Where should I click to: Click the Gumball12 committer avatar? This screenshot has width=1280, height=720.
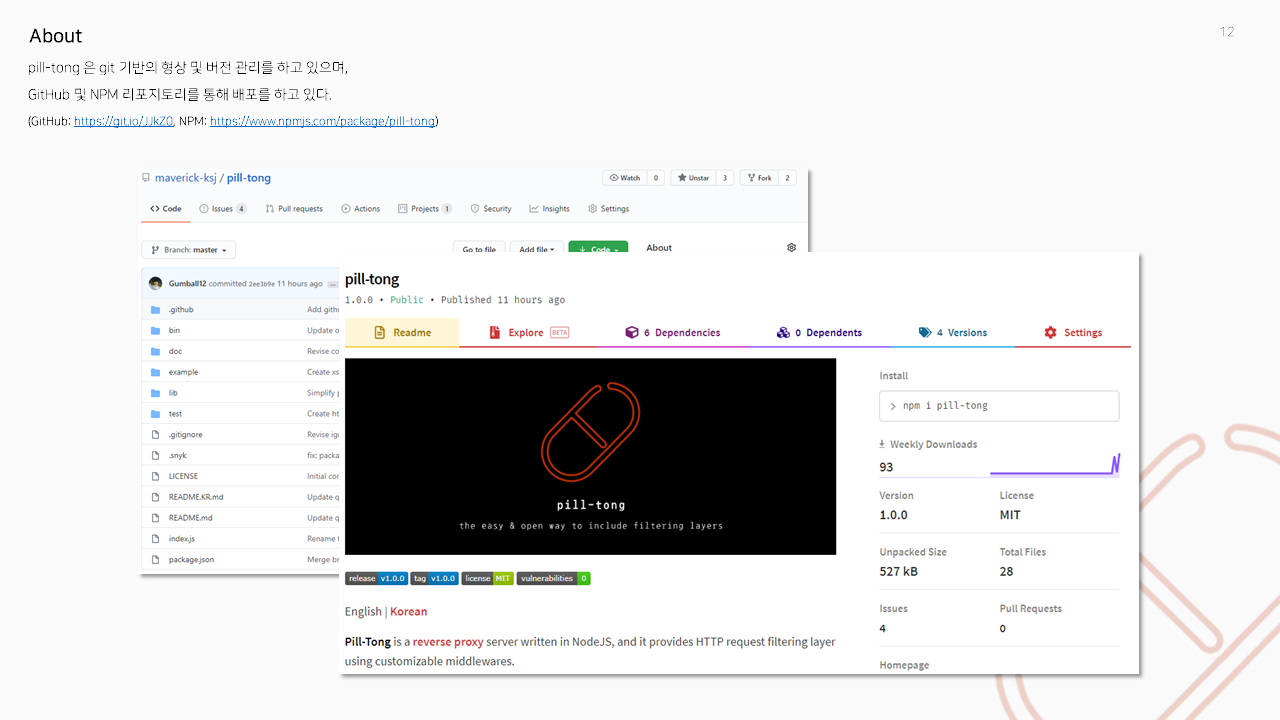click(x=156, y=283)
